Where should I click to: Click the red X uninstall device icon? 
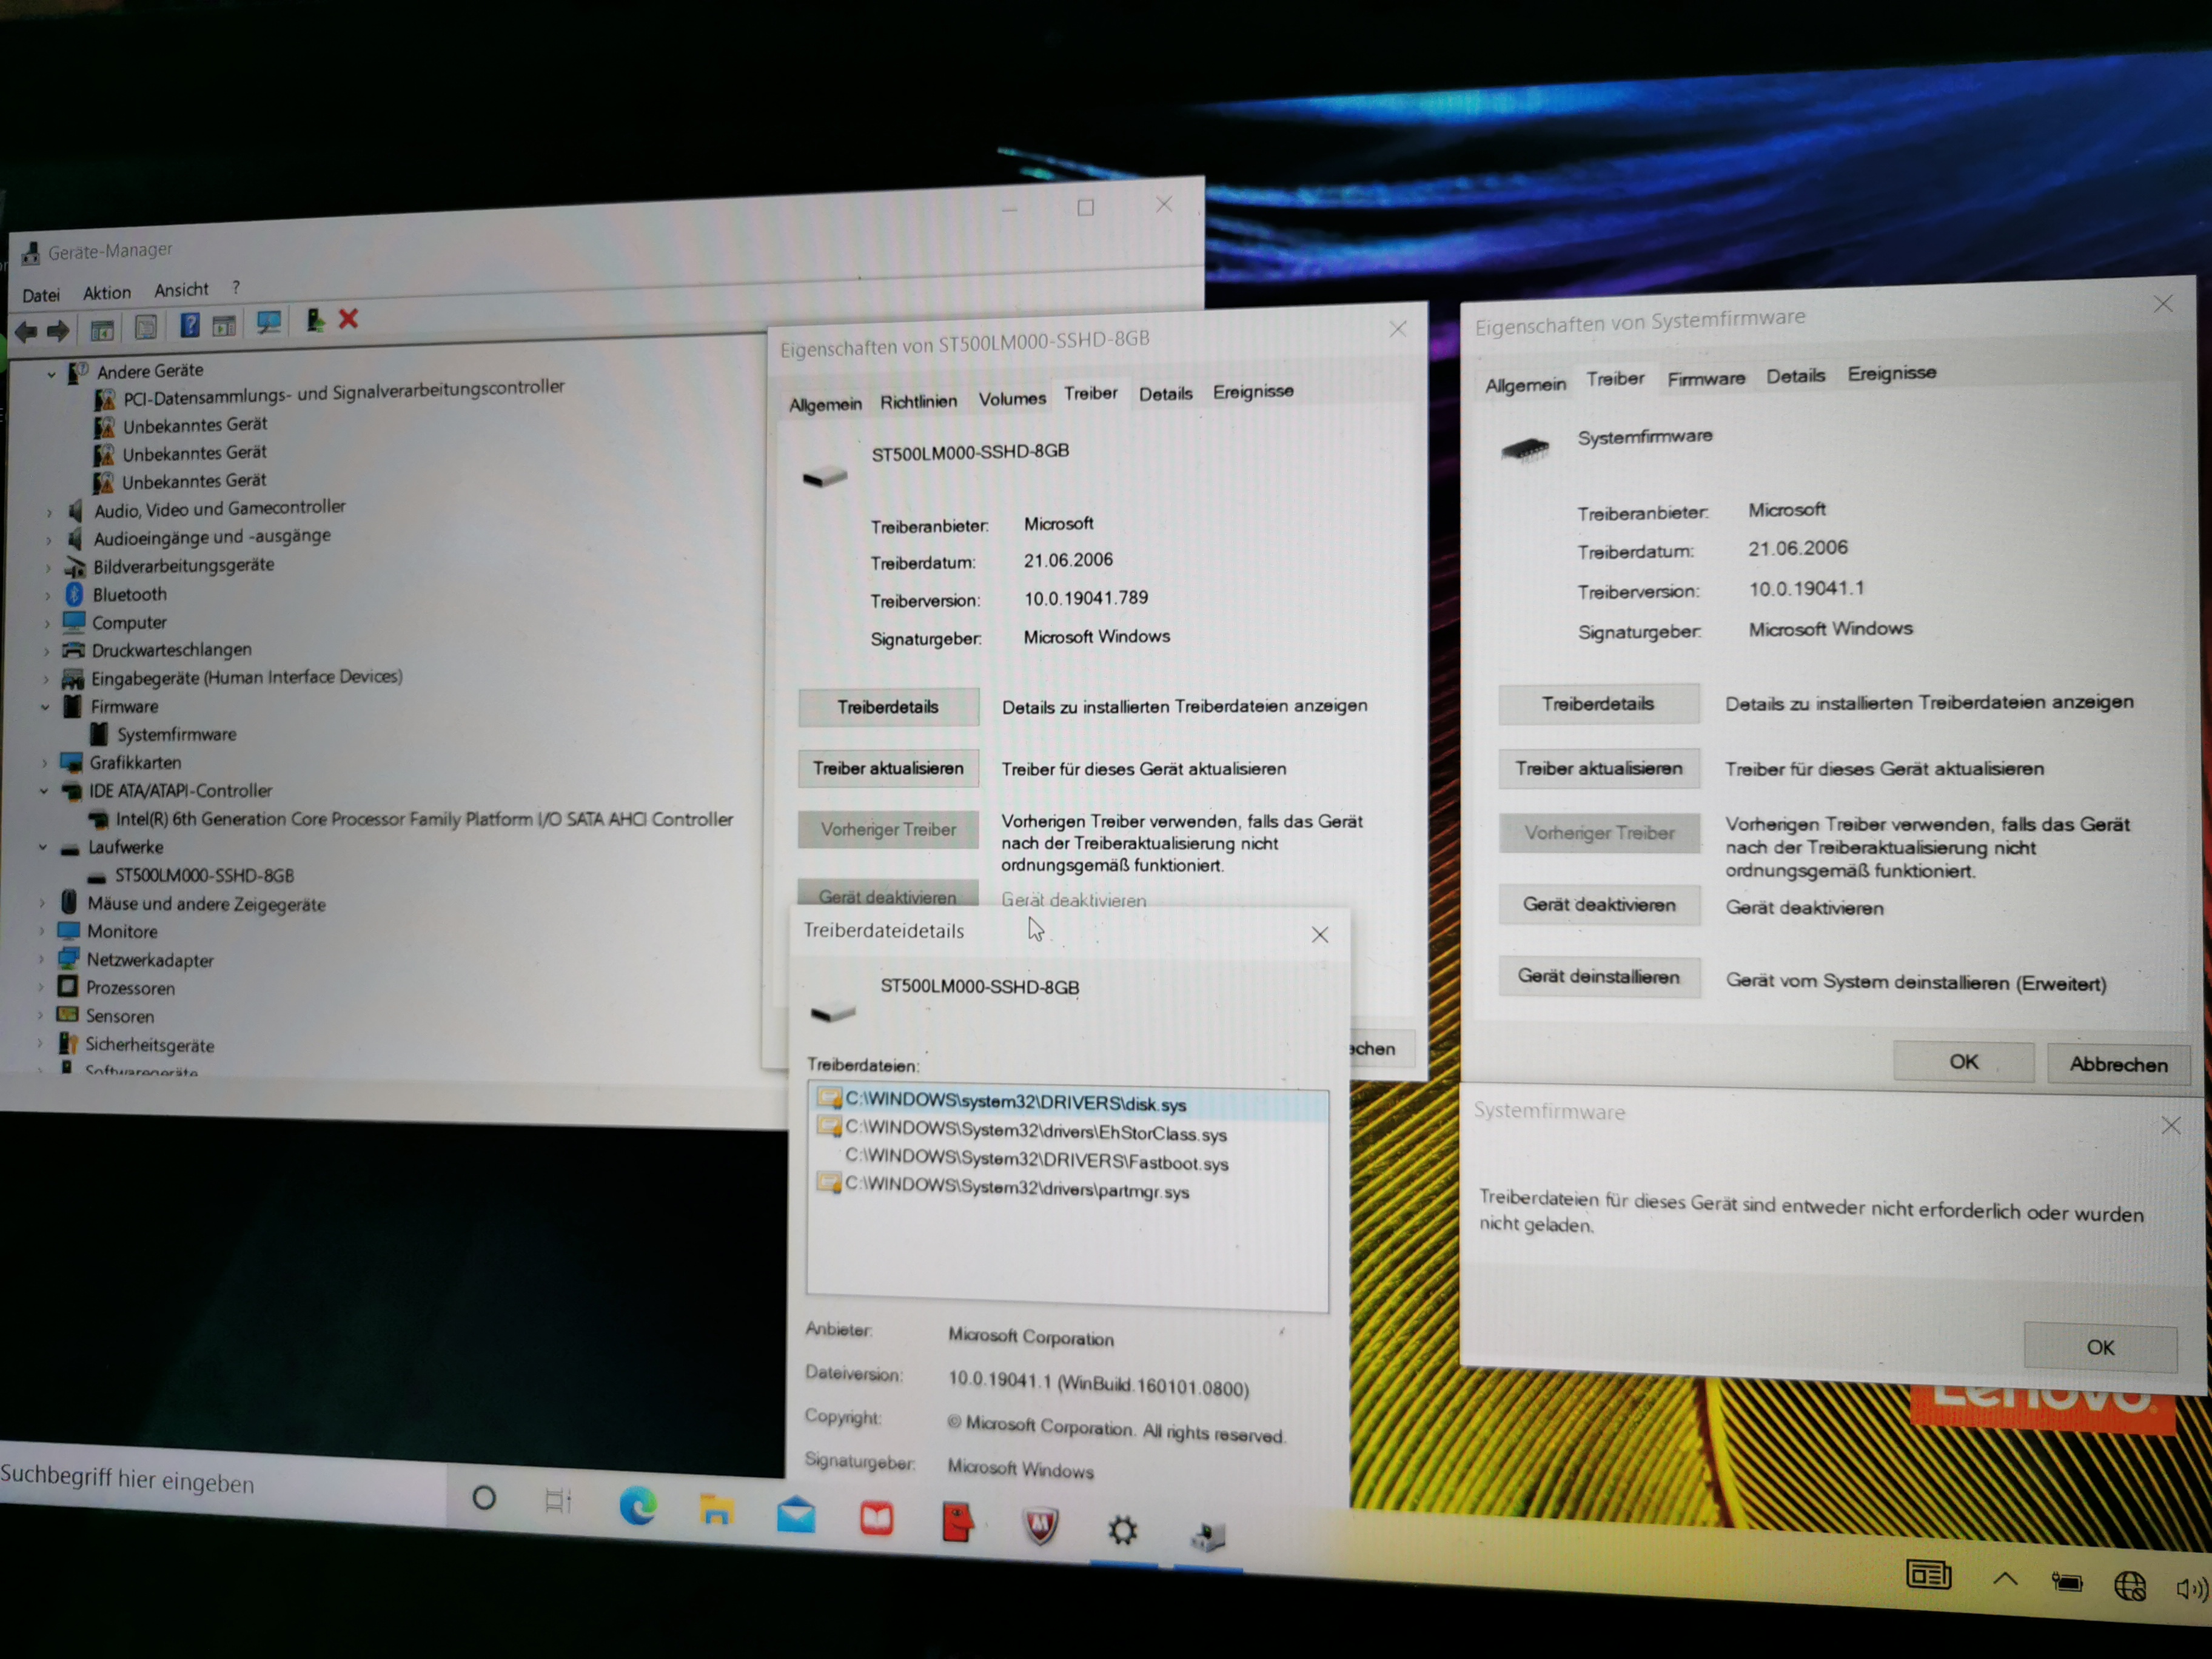[x=348, y=319]
